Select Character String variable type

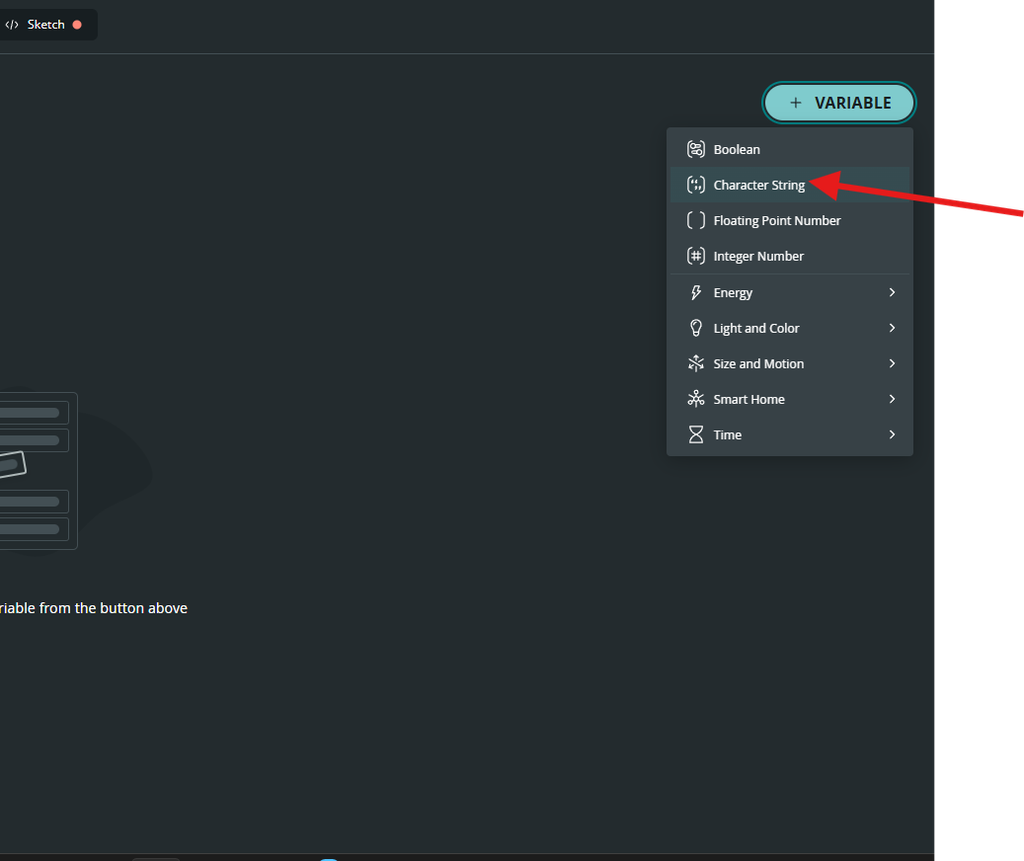(790, 185)
